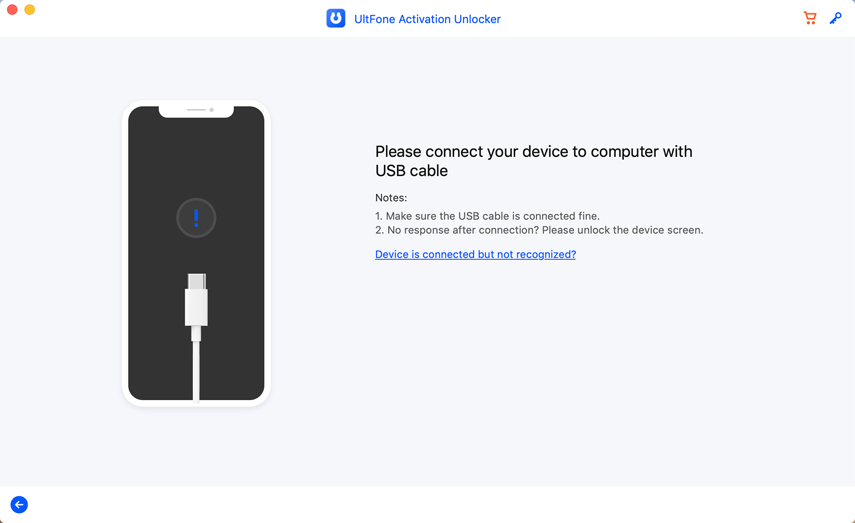855x523 pixels.
Task: Click the "Please connect your device" heading
Action: (533, 161)
